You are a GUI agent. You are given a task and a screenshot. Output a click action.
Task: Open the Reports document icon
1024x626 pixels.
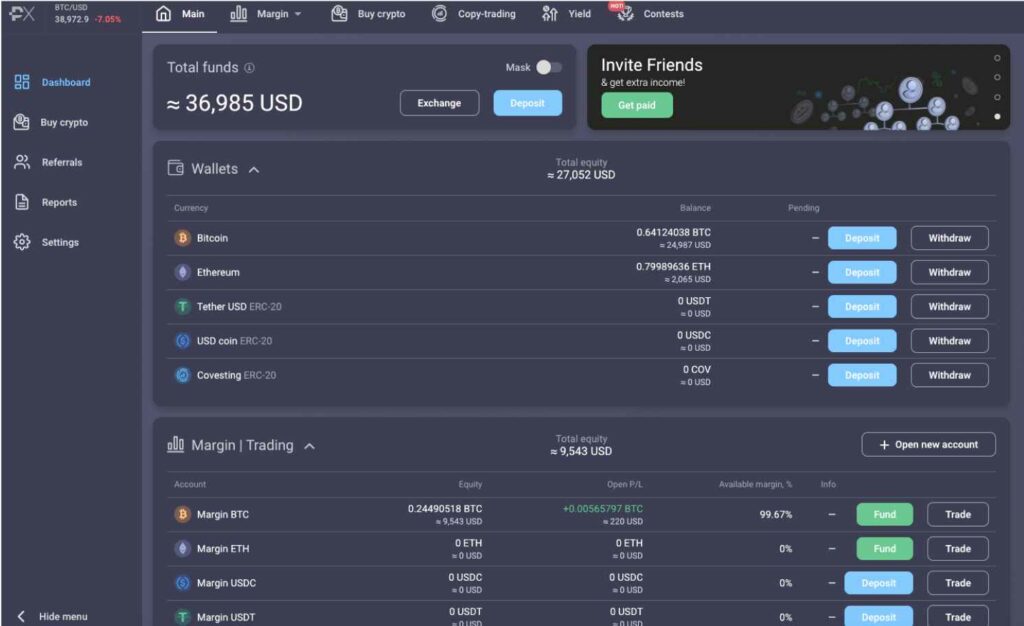[22, 202]
